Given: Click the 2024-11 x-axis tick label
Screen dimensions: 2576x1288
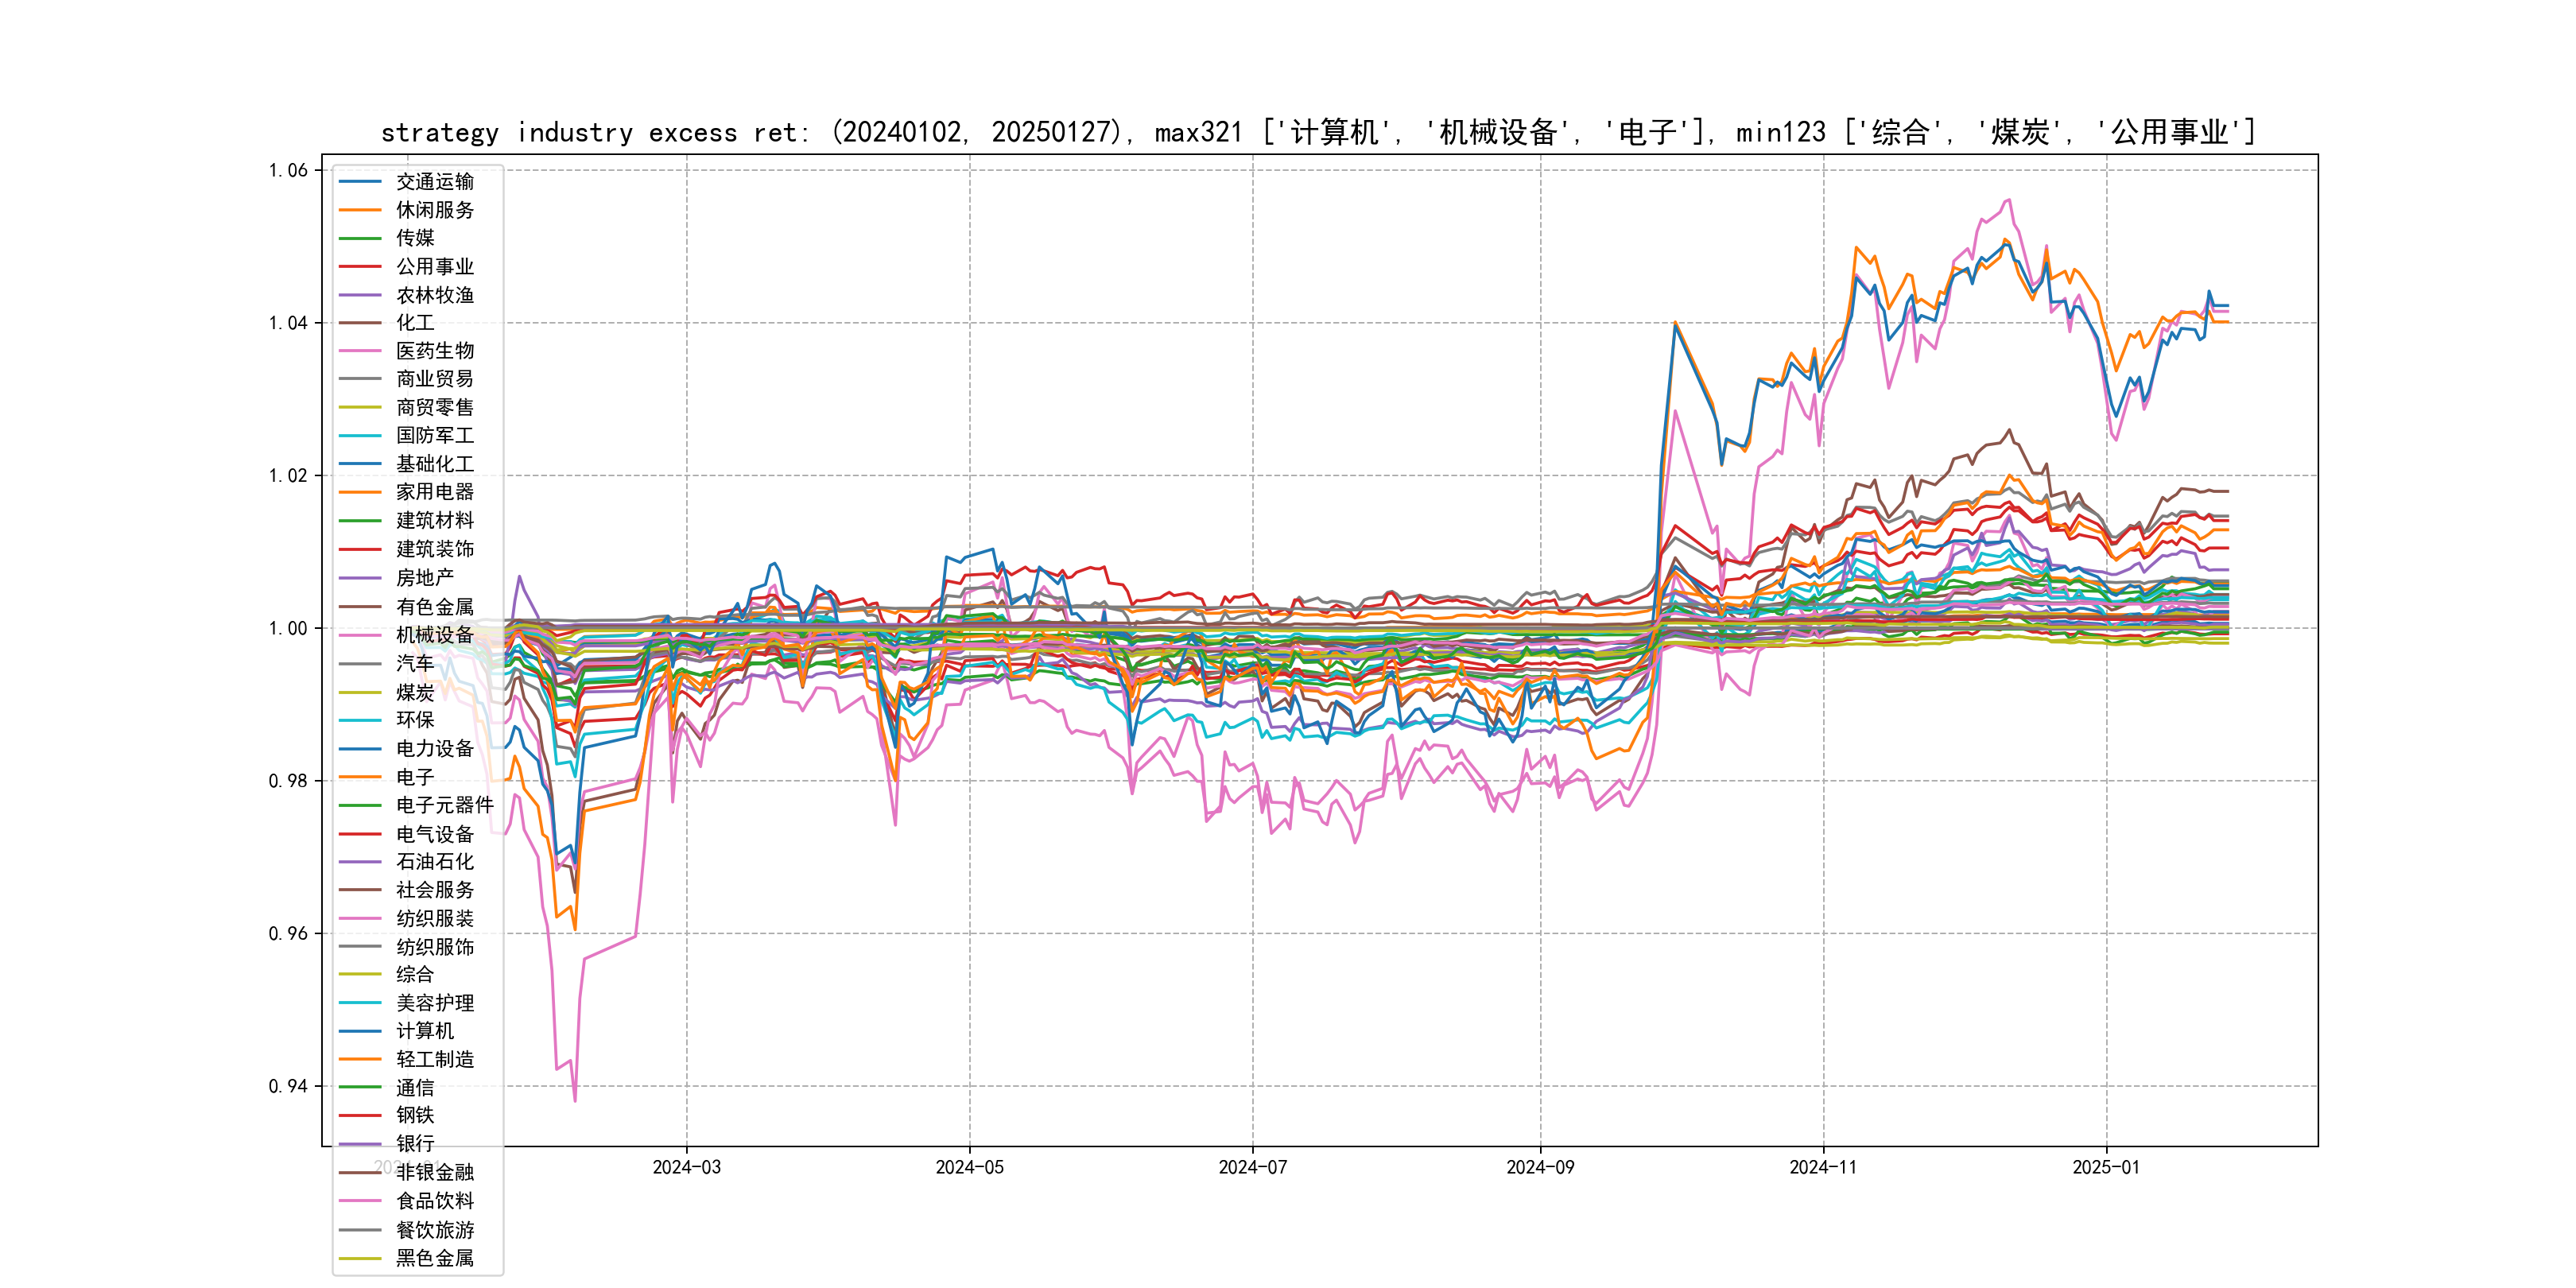Looking at the screenshot, I should click(1822, 1167).
